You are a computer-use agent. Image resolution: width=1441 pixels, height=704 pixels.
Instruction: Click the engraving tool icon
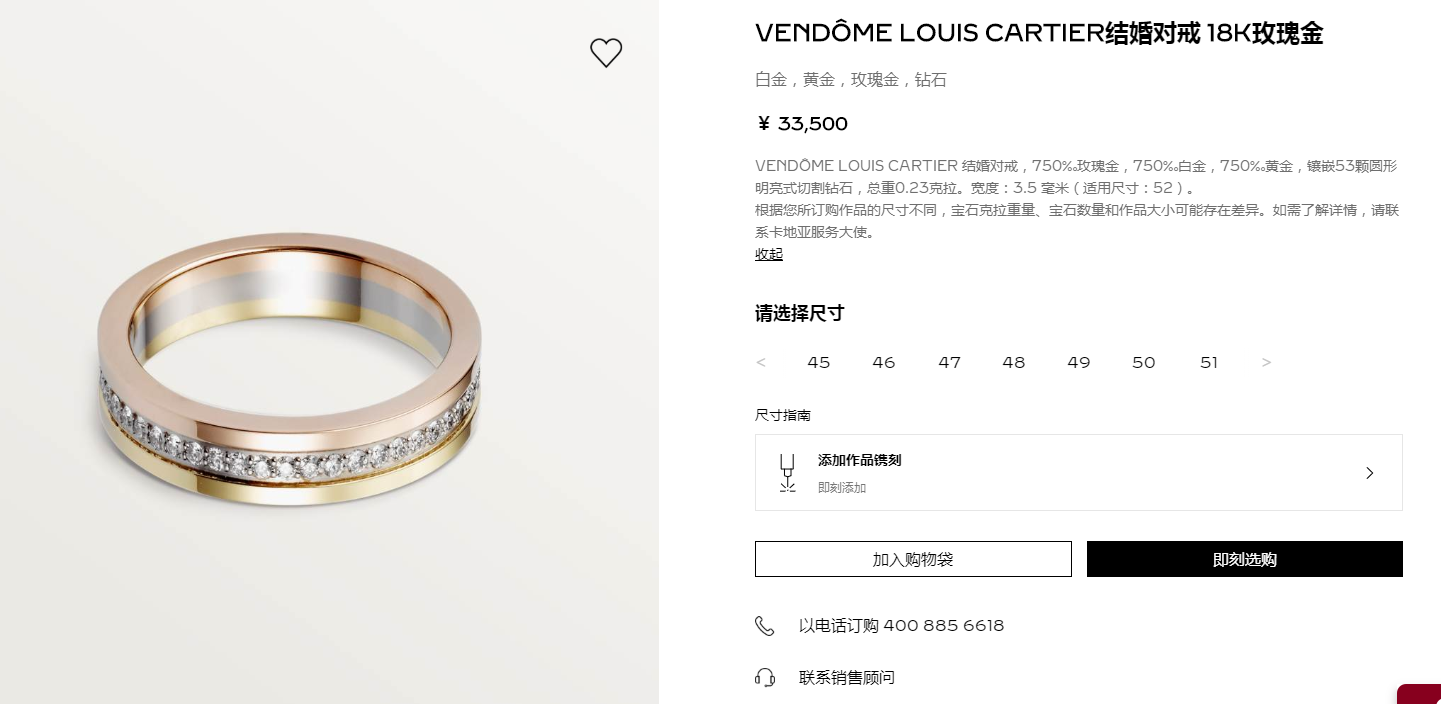(x=788, y=472)
